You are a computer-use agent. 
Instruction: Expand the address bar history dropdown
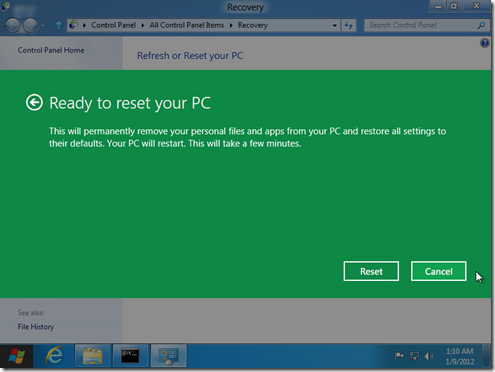(334, 25)
